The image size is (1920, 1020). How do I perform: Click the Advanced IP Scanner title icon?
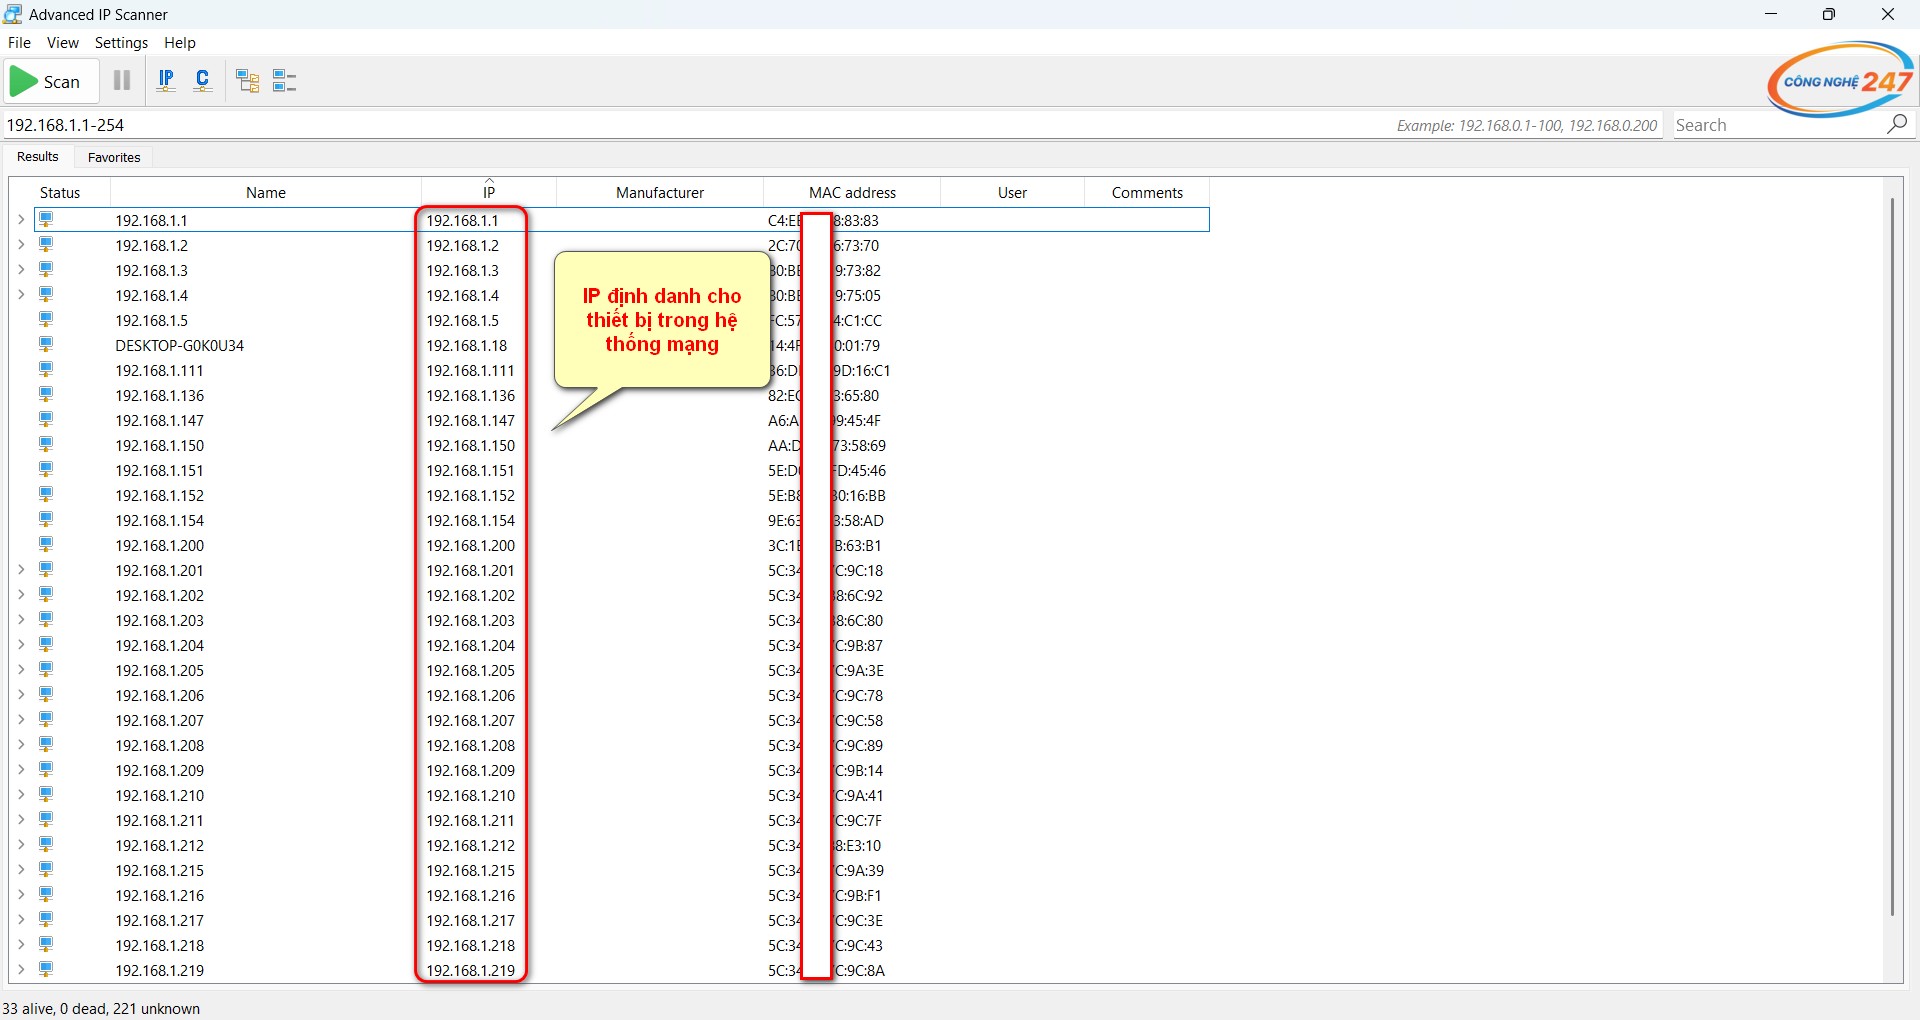(x=13, y=14)
